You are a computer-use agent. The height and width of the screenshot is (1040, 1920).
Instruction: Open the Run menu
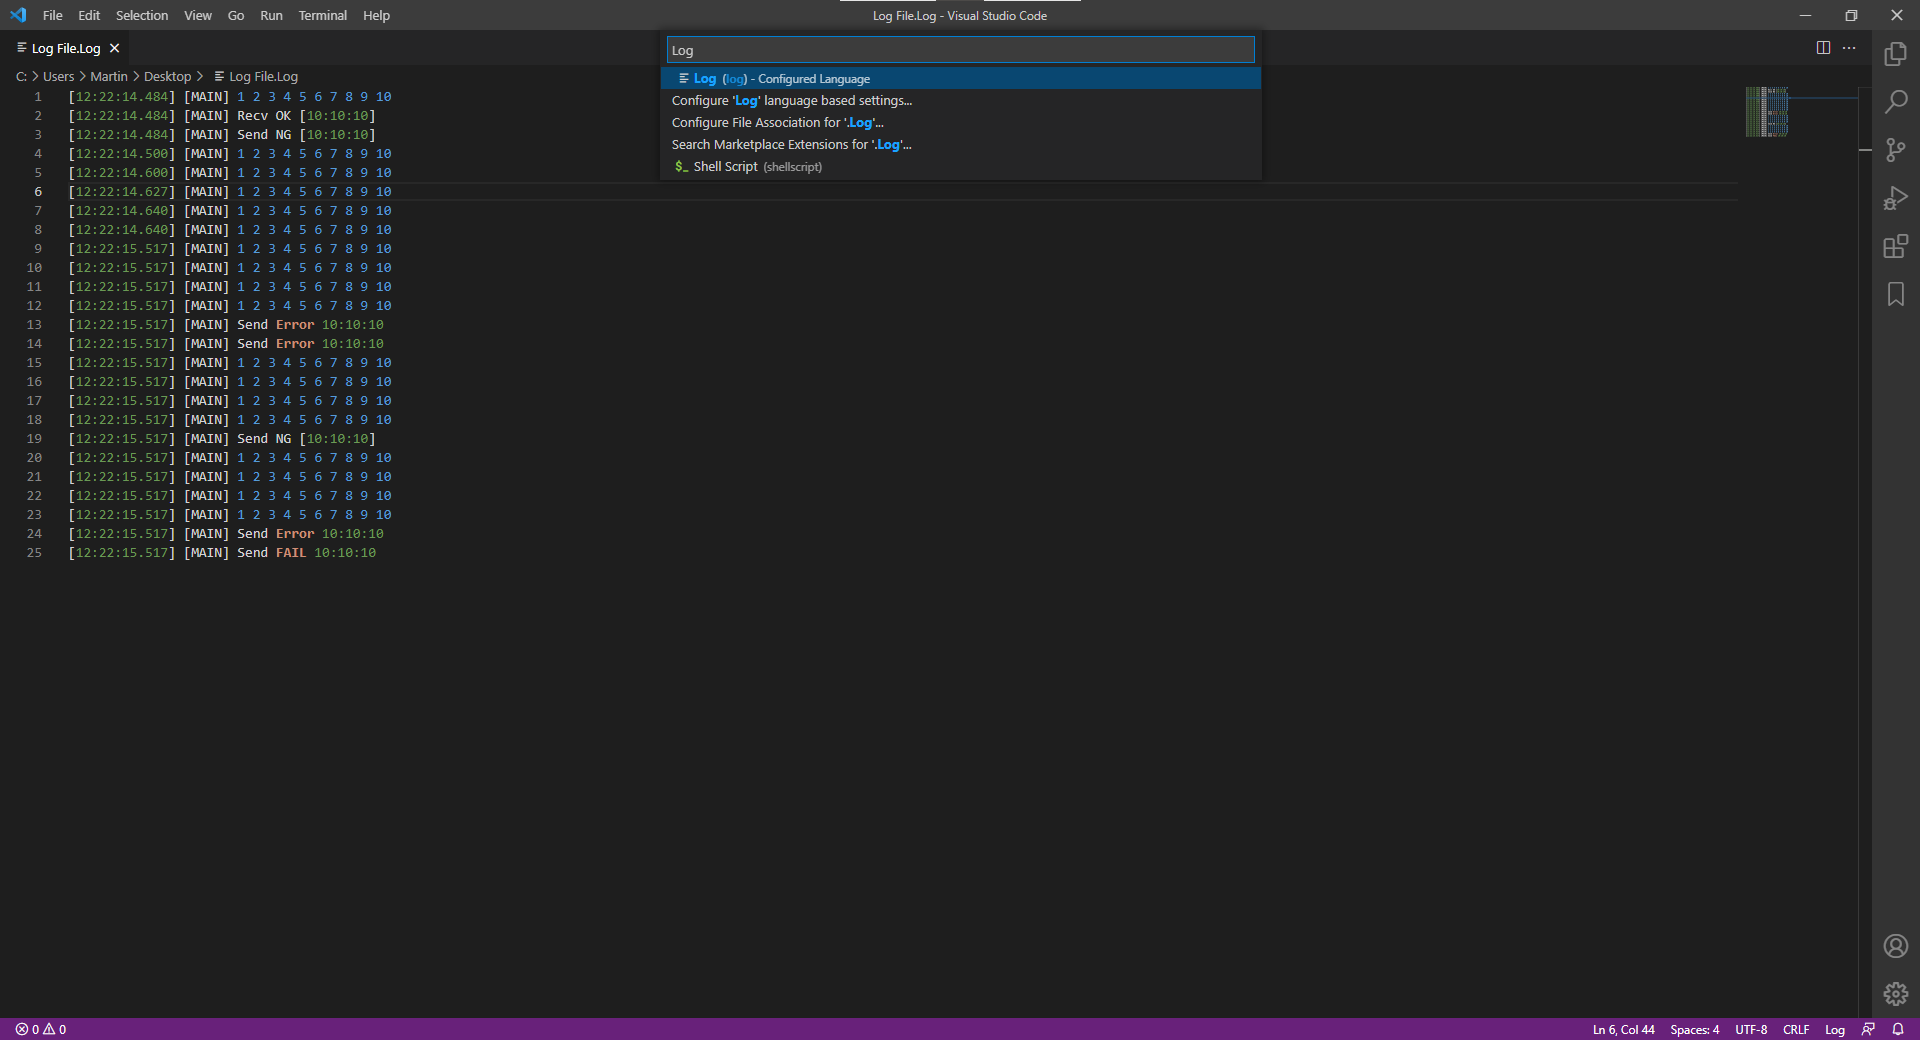pos(271,15)
